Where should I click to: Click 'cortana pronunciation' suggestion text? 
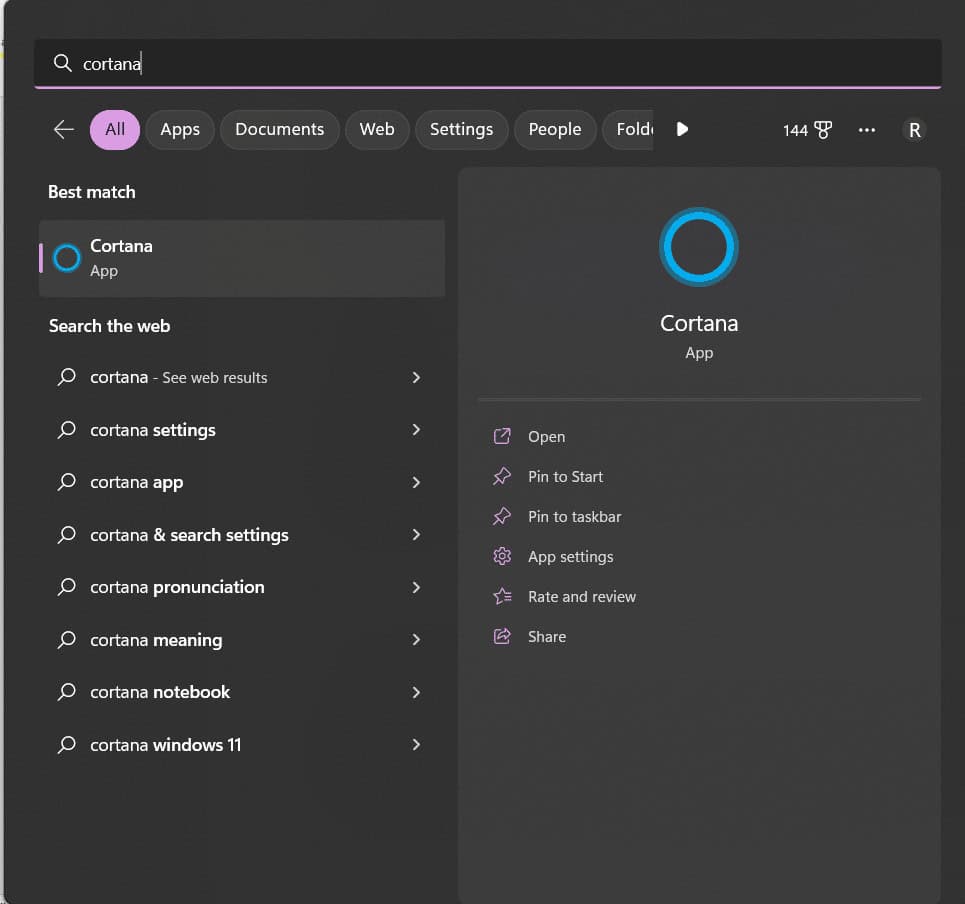(177, 587)
